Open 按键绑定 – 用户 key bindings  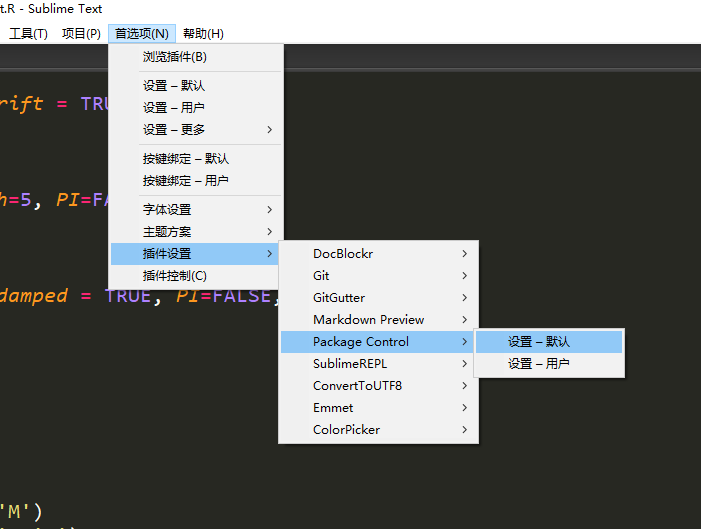tap(196, 181)
